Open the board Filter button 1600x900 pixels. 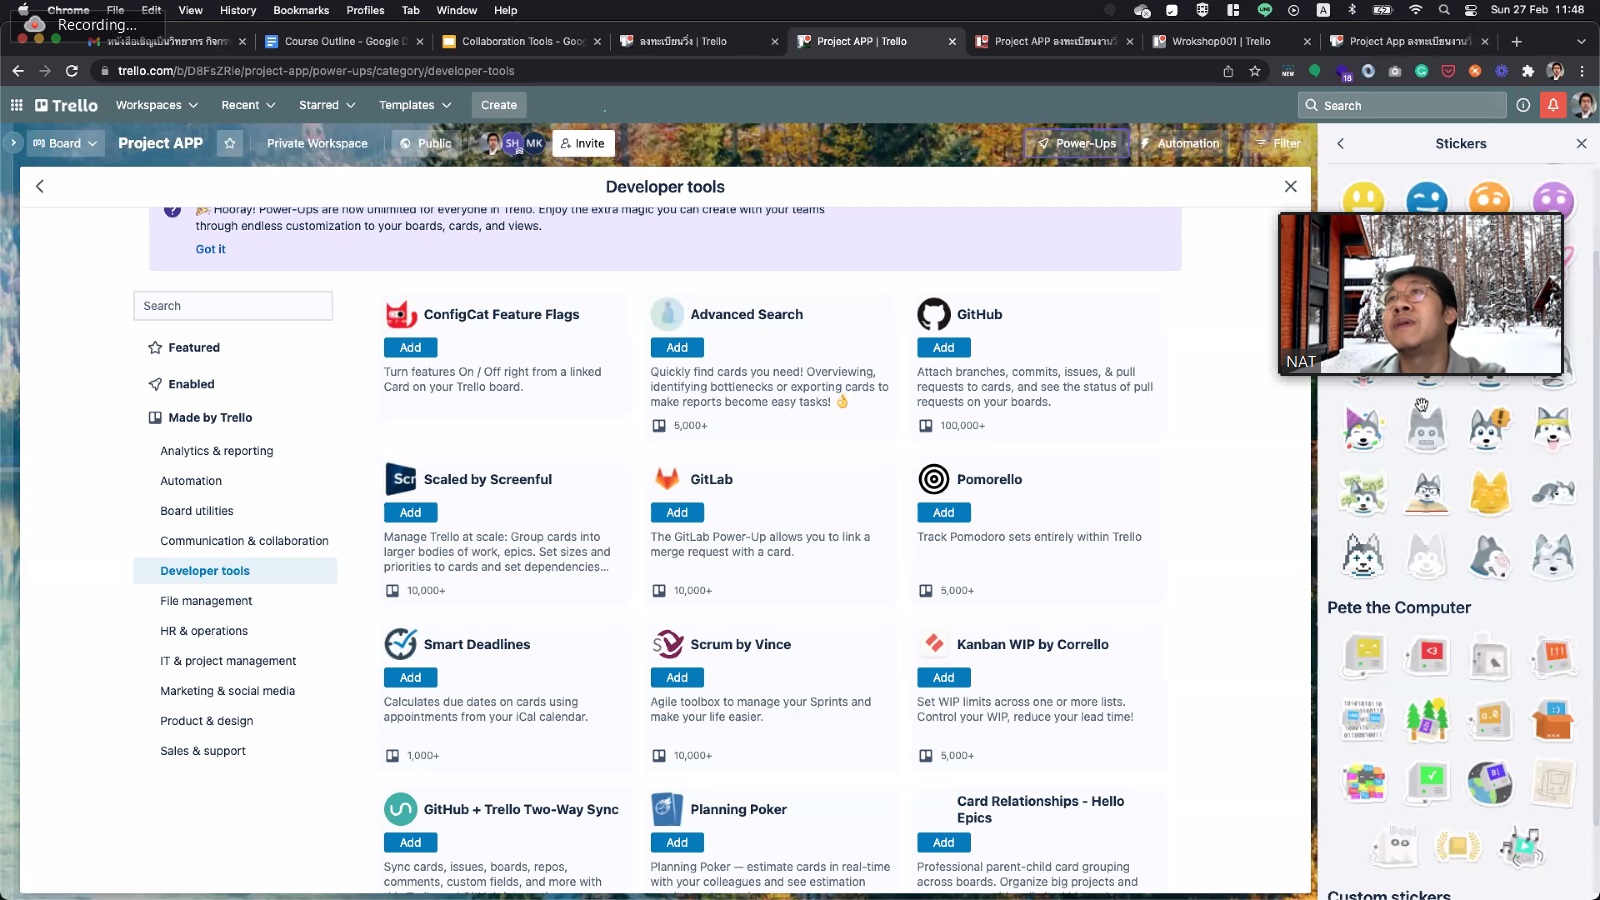pyautogui.click(x=1279, y=143)
